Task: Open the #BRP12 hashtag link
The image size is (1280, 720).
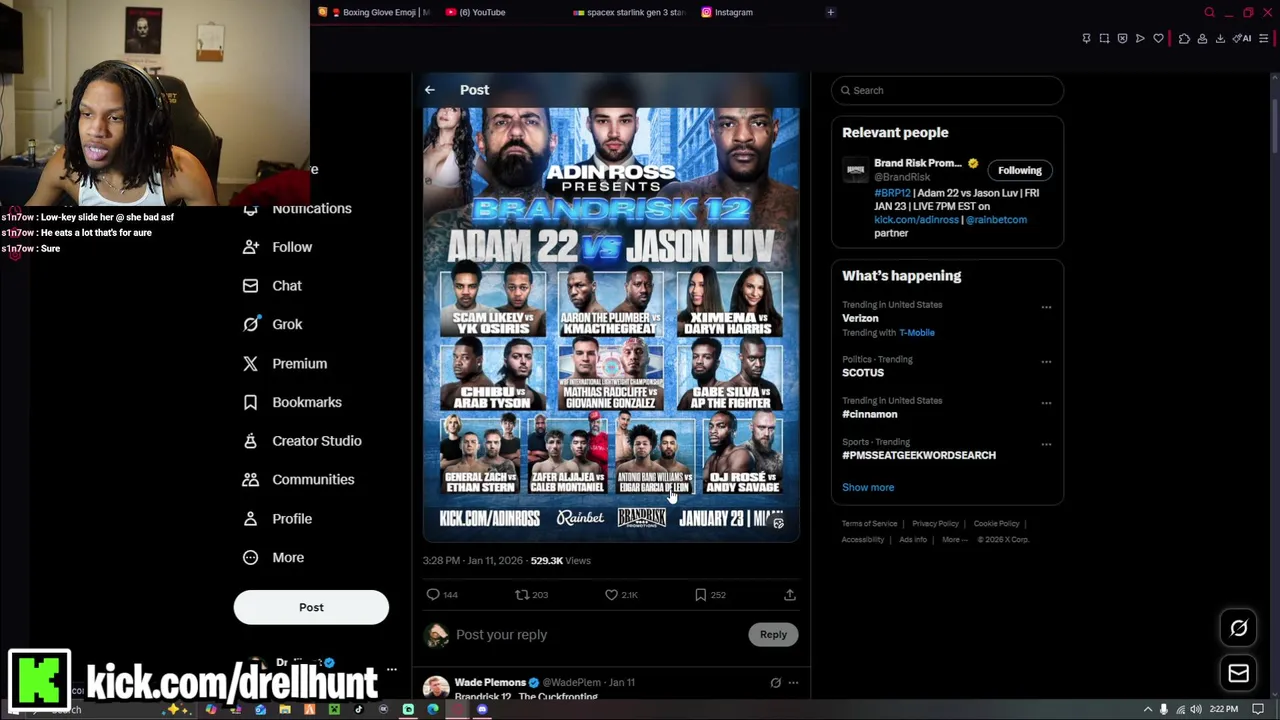Action: click(892, 193)
